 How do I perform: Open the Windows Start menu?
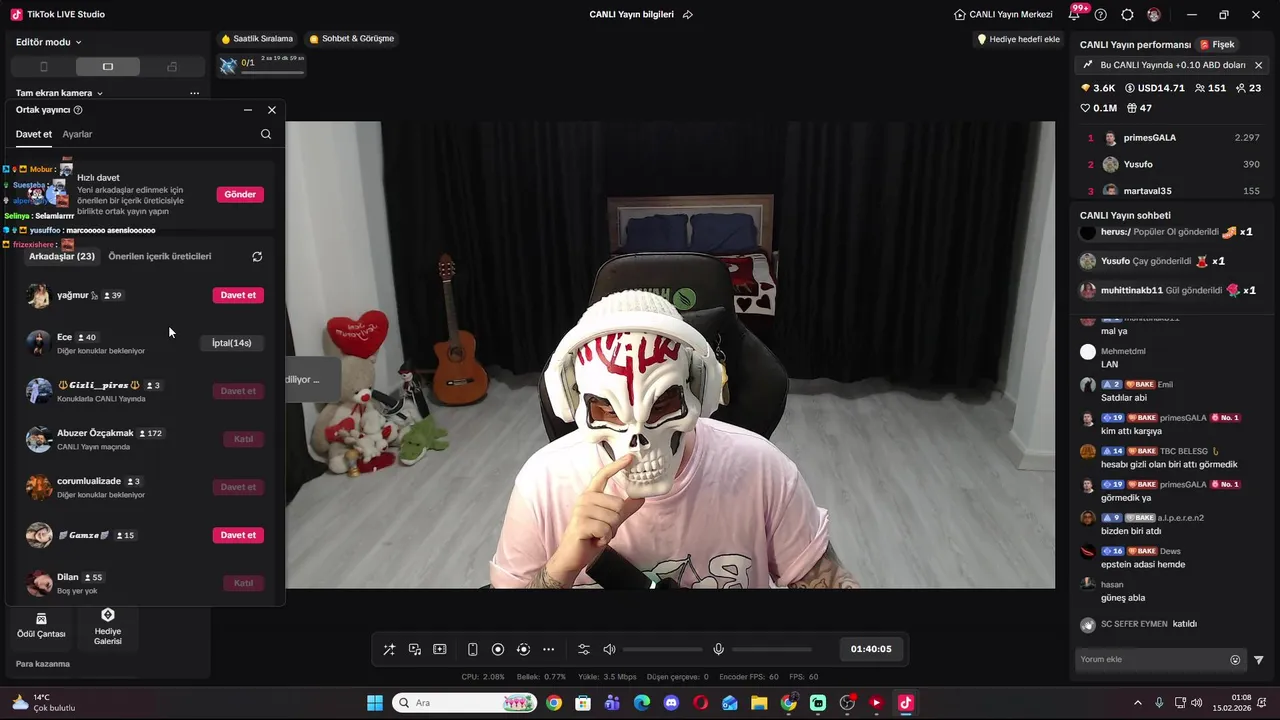pos(375,703)
